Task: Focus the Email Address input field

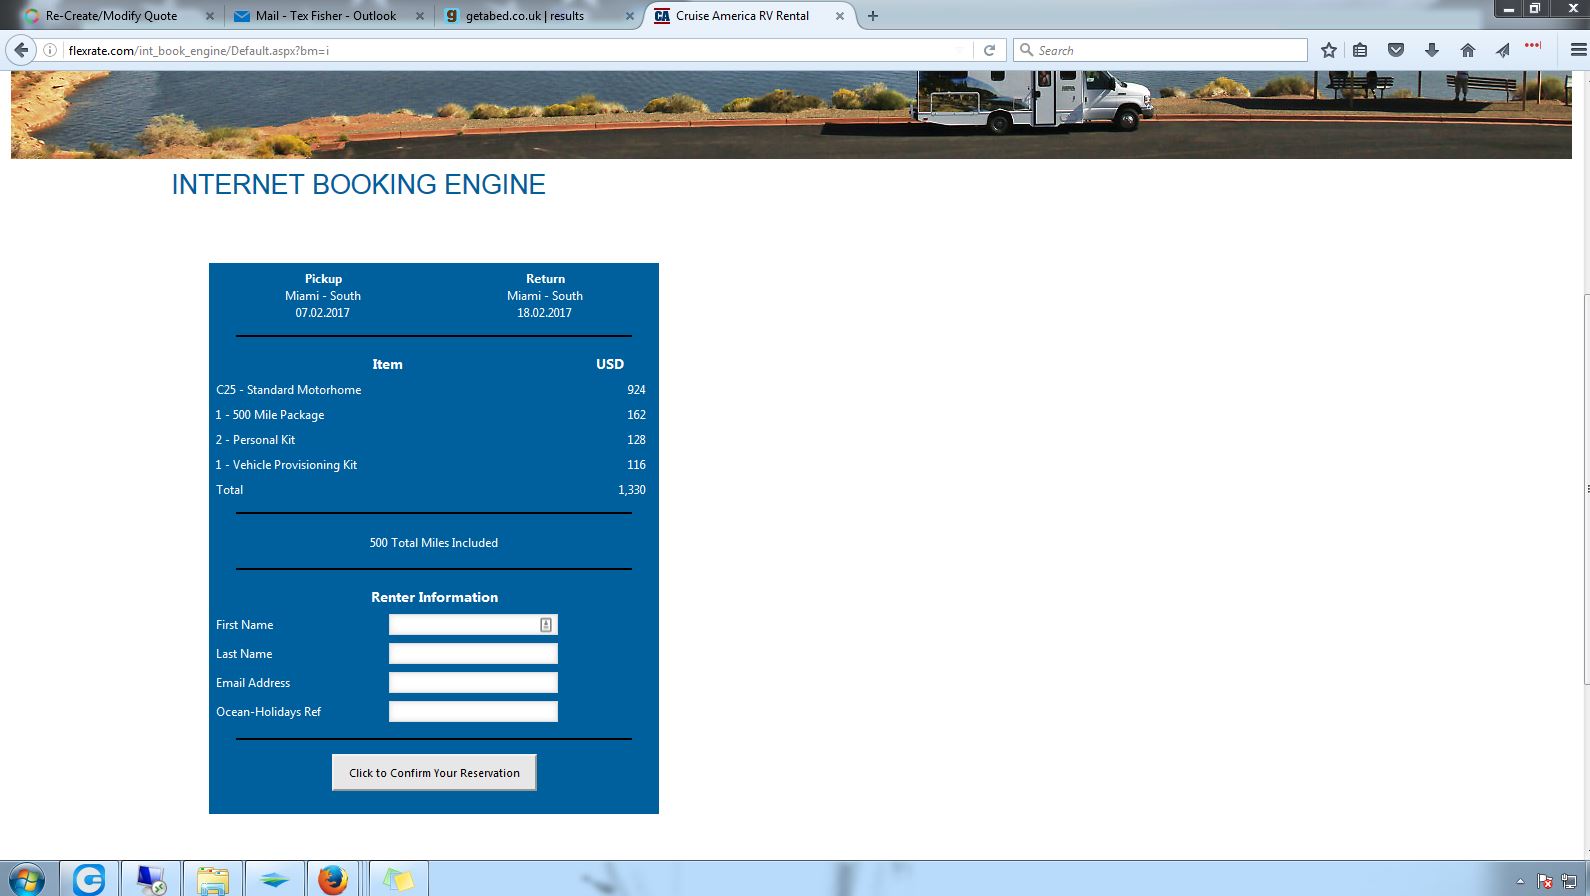Action: (x=473, y=683)
